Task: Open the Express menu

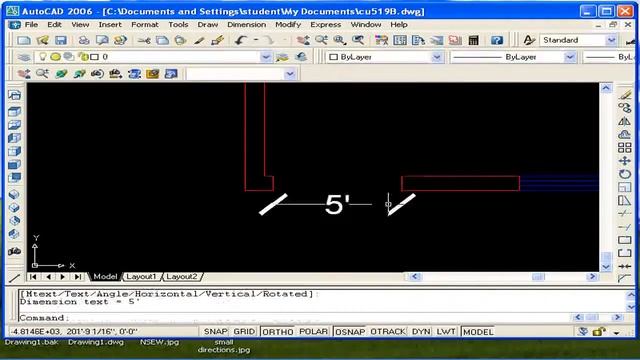Action: coord(325,24)
